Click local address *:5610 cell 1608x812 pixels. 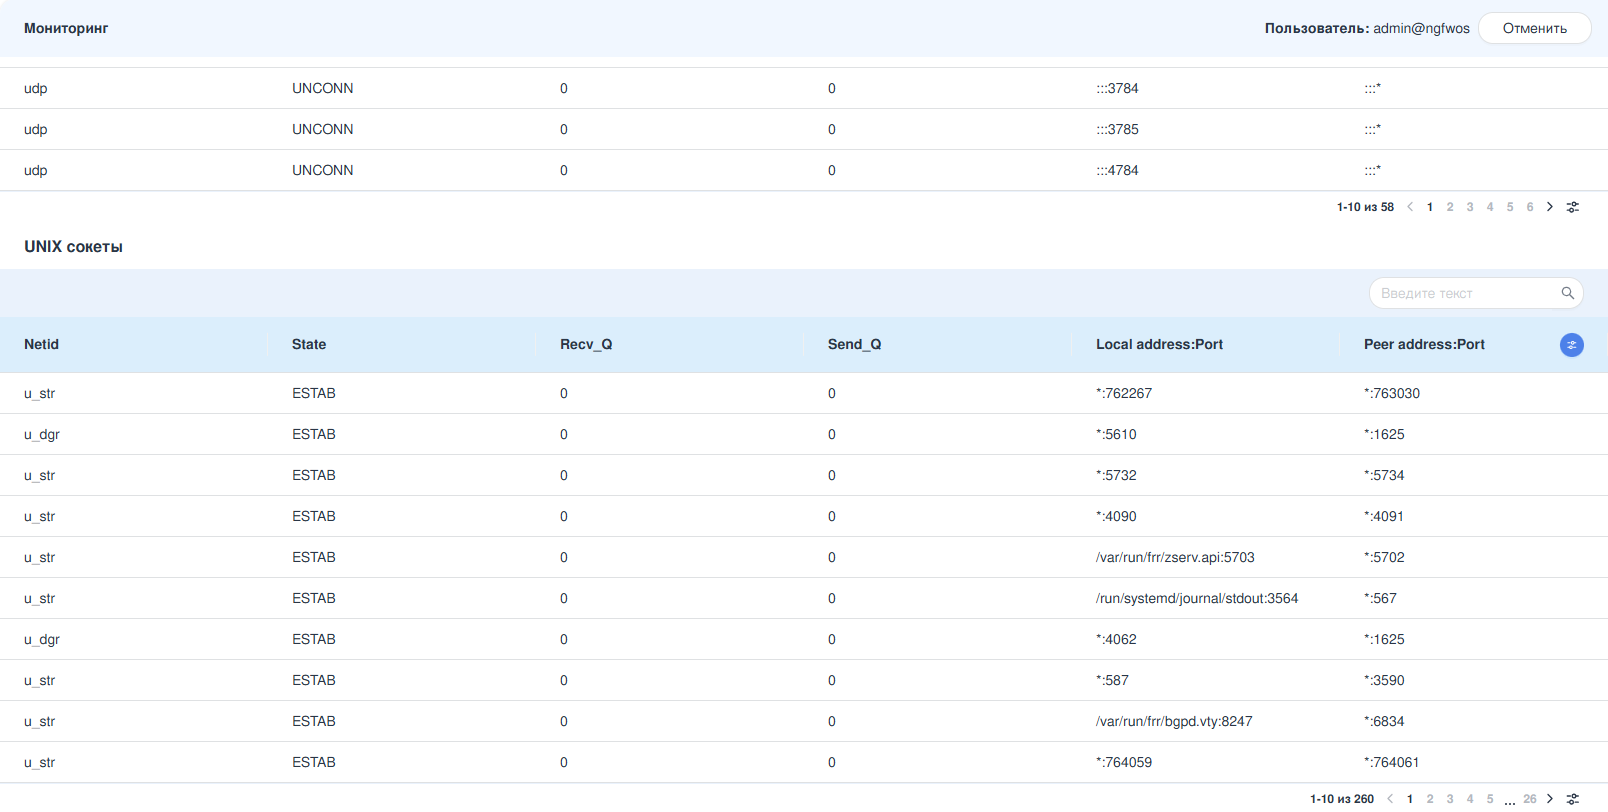[x=1116, y=434]
